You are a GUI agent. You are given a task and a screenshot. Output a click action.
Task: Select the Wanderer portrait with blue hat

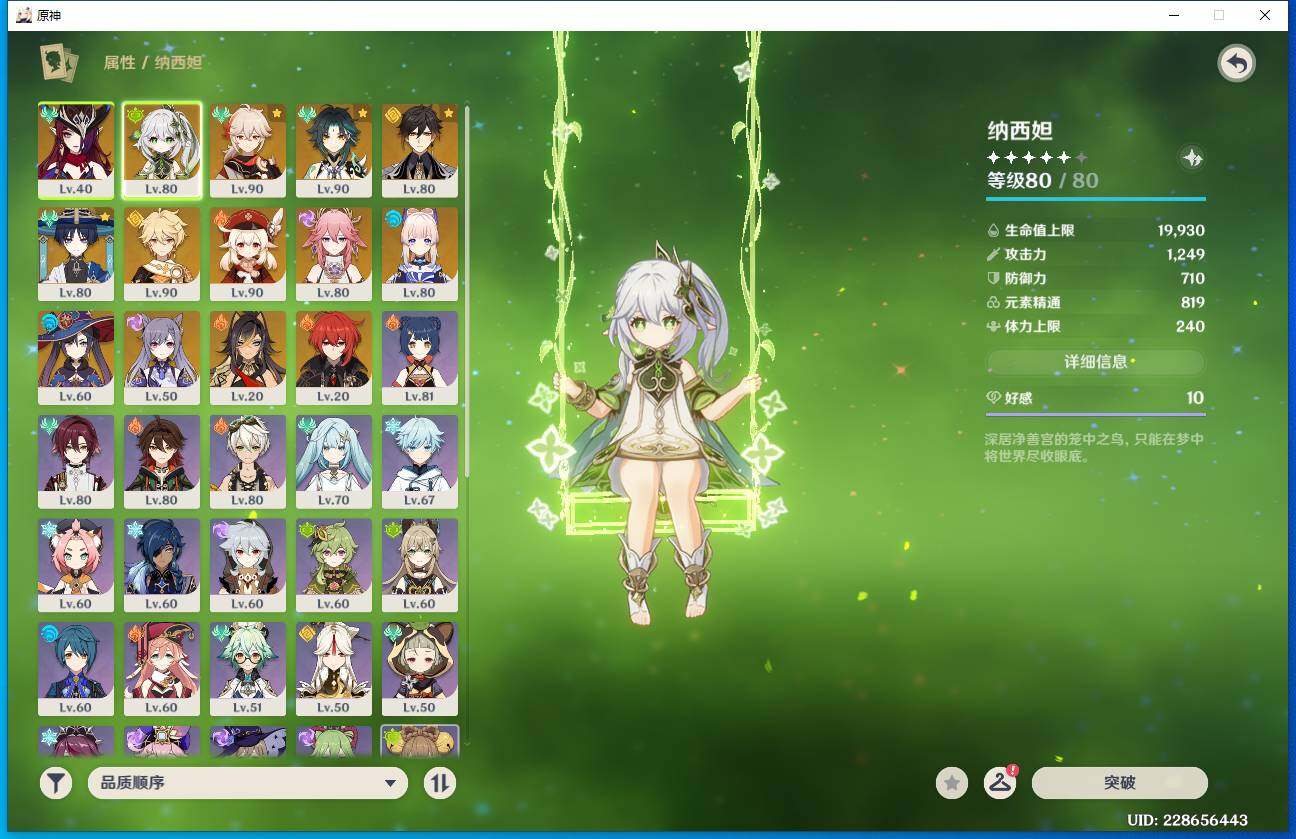click(x=76, y=254)
